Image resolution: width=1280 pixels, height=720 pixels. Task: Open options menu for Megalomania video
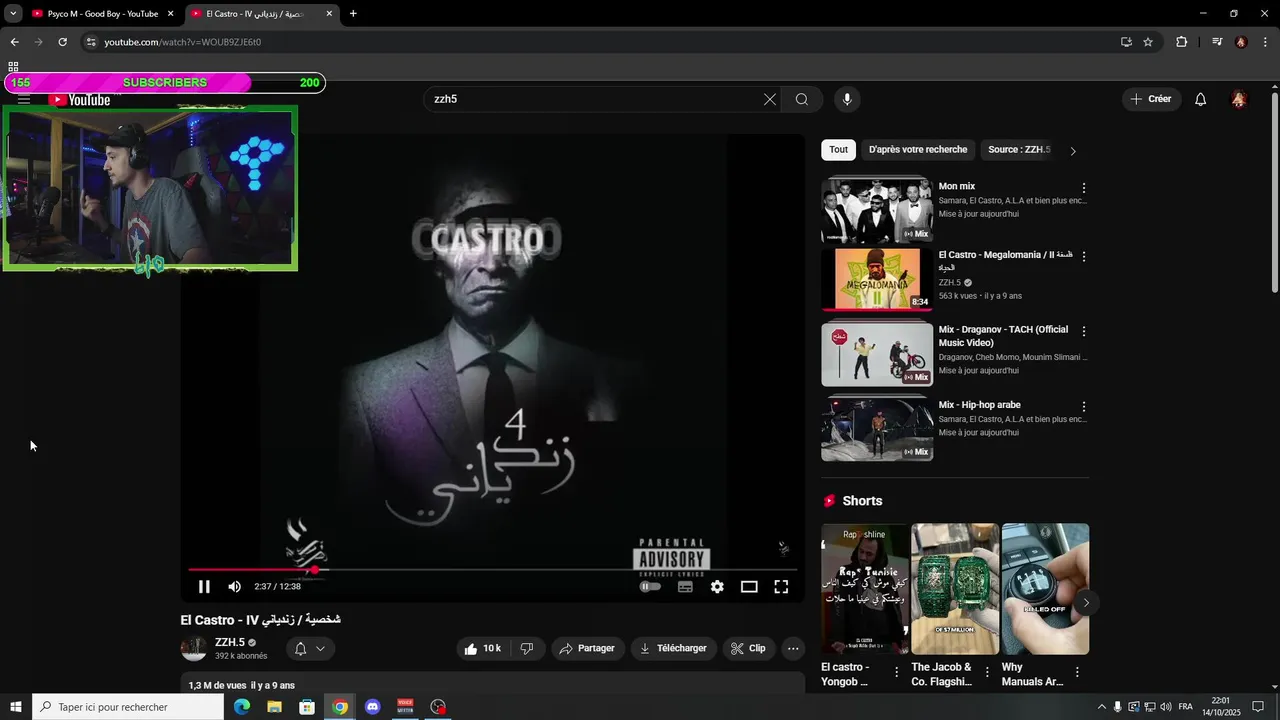(1083, 256)
